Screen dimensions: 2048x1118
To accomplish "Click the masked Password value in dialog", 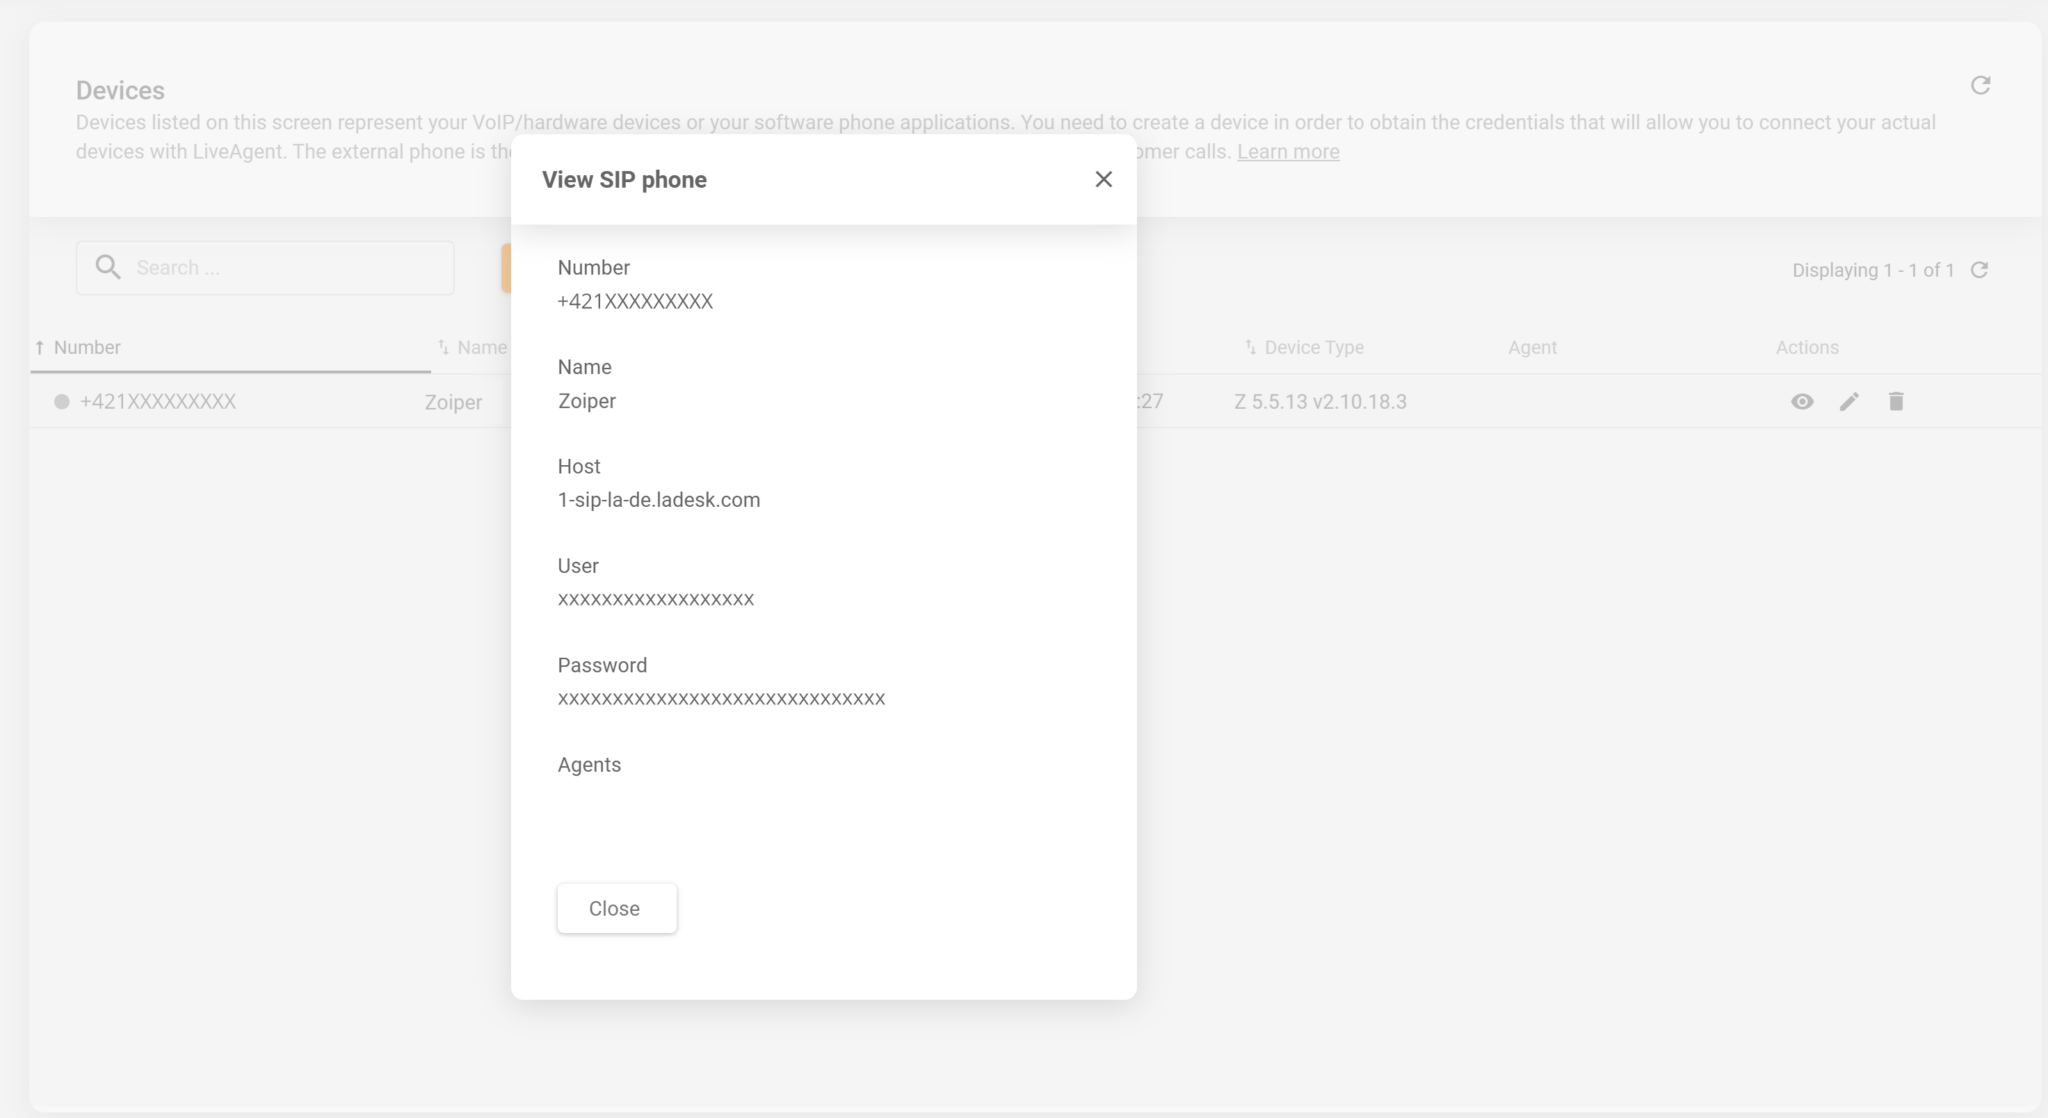I will pyautogui.click(x=721, y=699).
